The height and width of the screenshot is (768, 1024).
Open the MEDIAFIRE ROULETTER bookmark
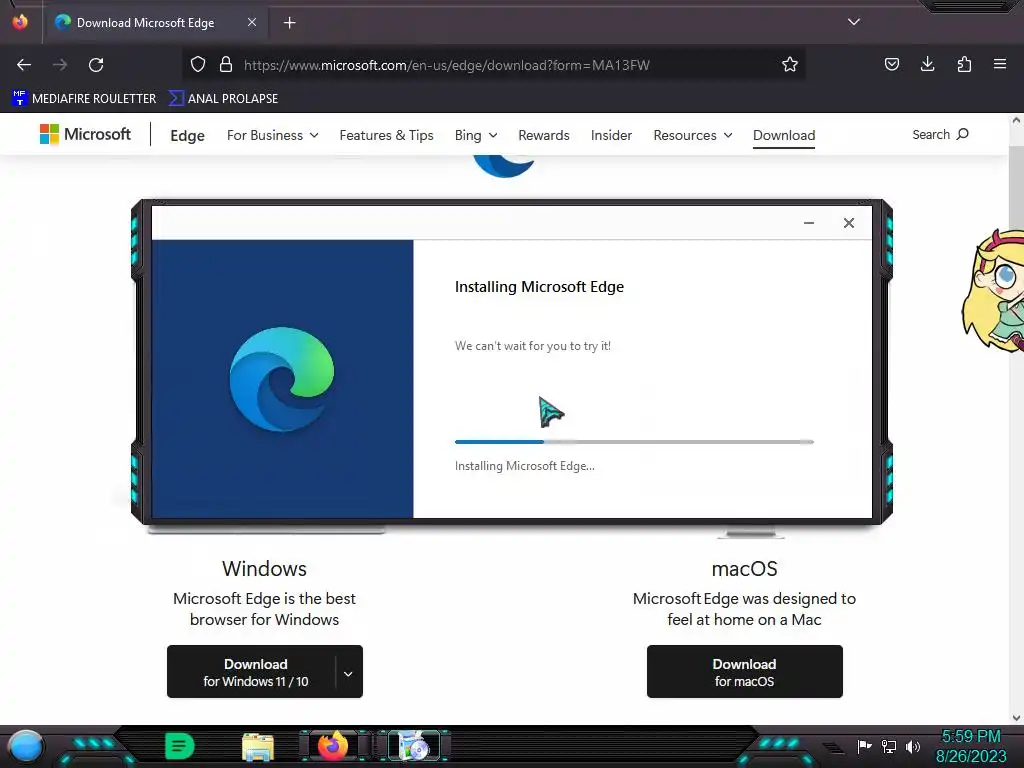84,99
